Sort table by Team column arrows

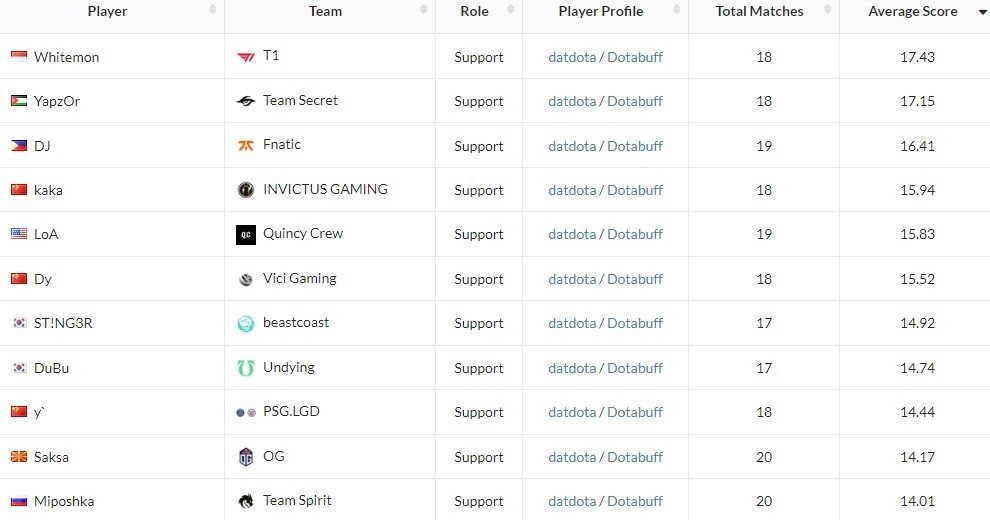(424, 9)
